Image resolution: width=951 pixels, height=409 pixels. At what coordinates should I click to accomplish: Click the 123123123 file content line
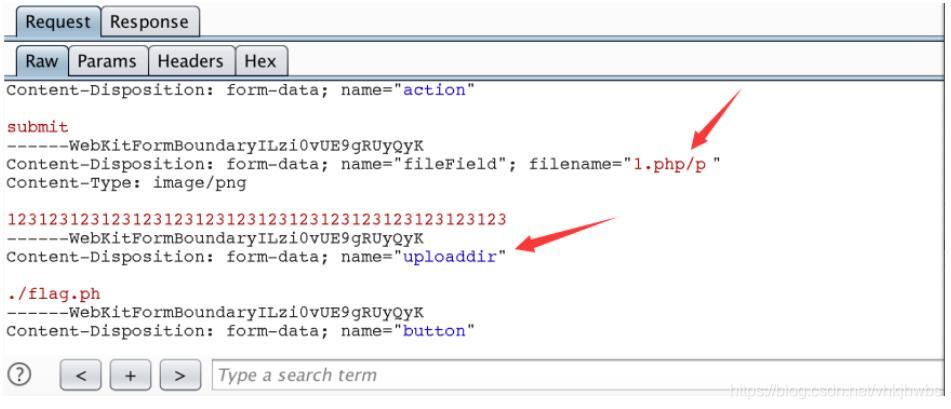257,220
